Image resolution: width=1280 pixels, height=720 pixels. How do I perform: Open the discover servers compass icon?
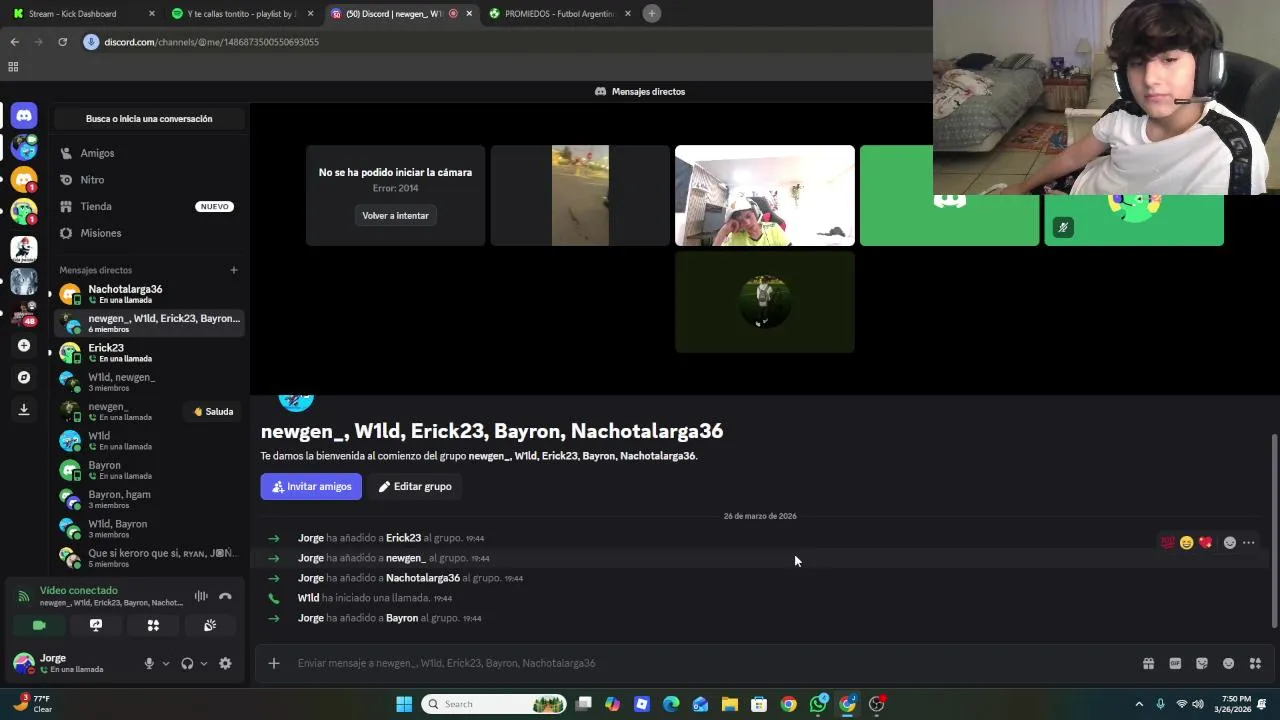[24, 378]
